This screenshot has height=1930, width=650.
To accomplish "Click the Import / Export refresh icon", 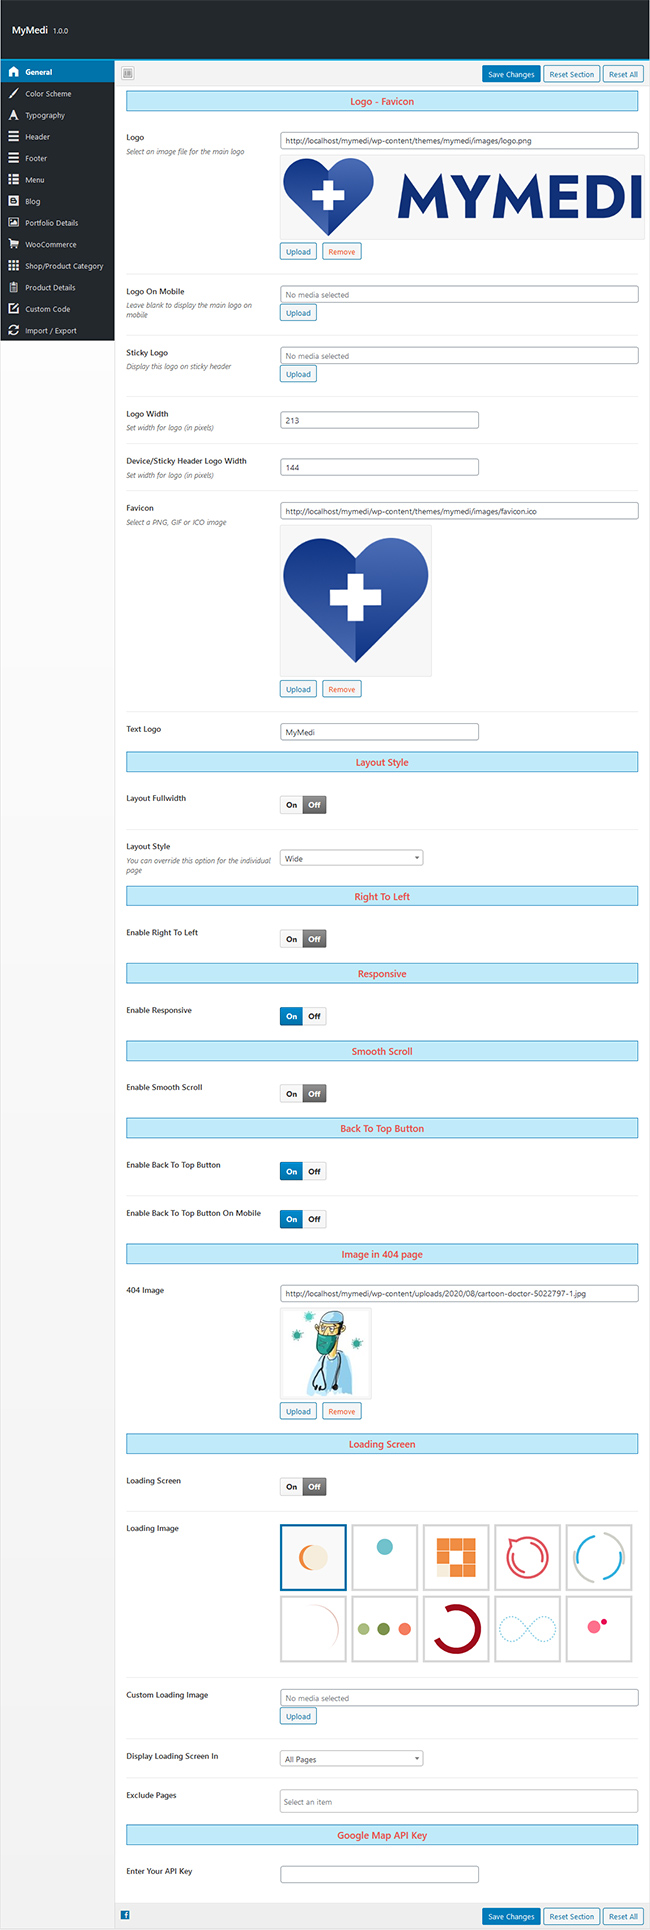I will click(13, 330).
